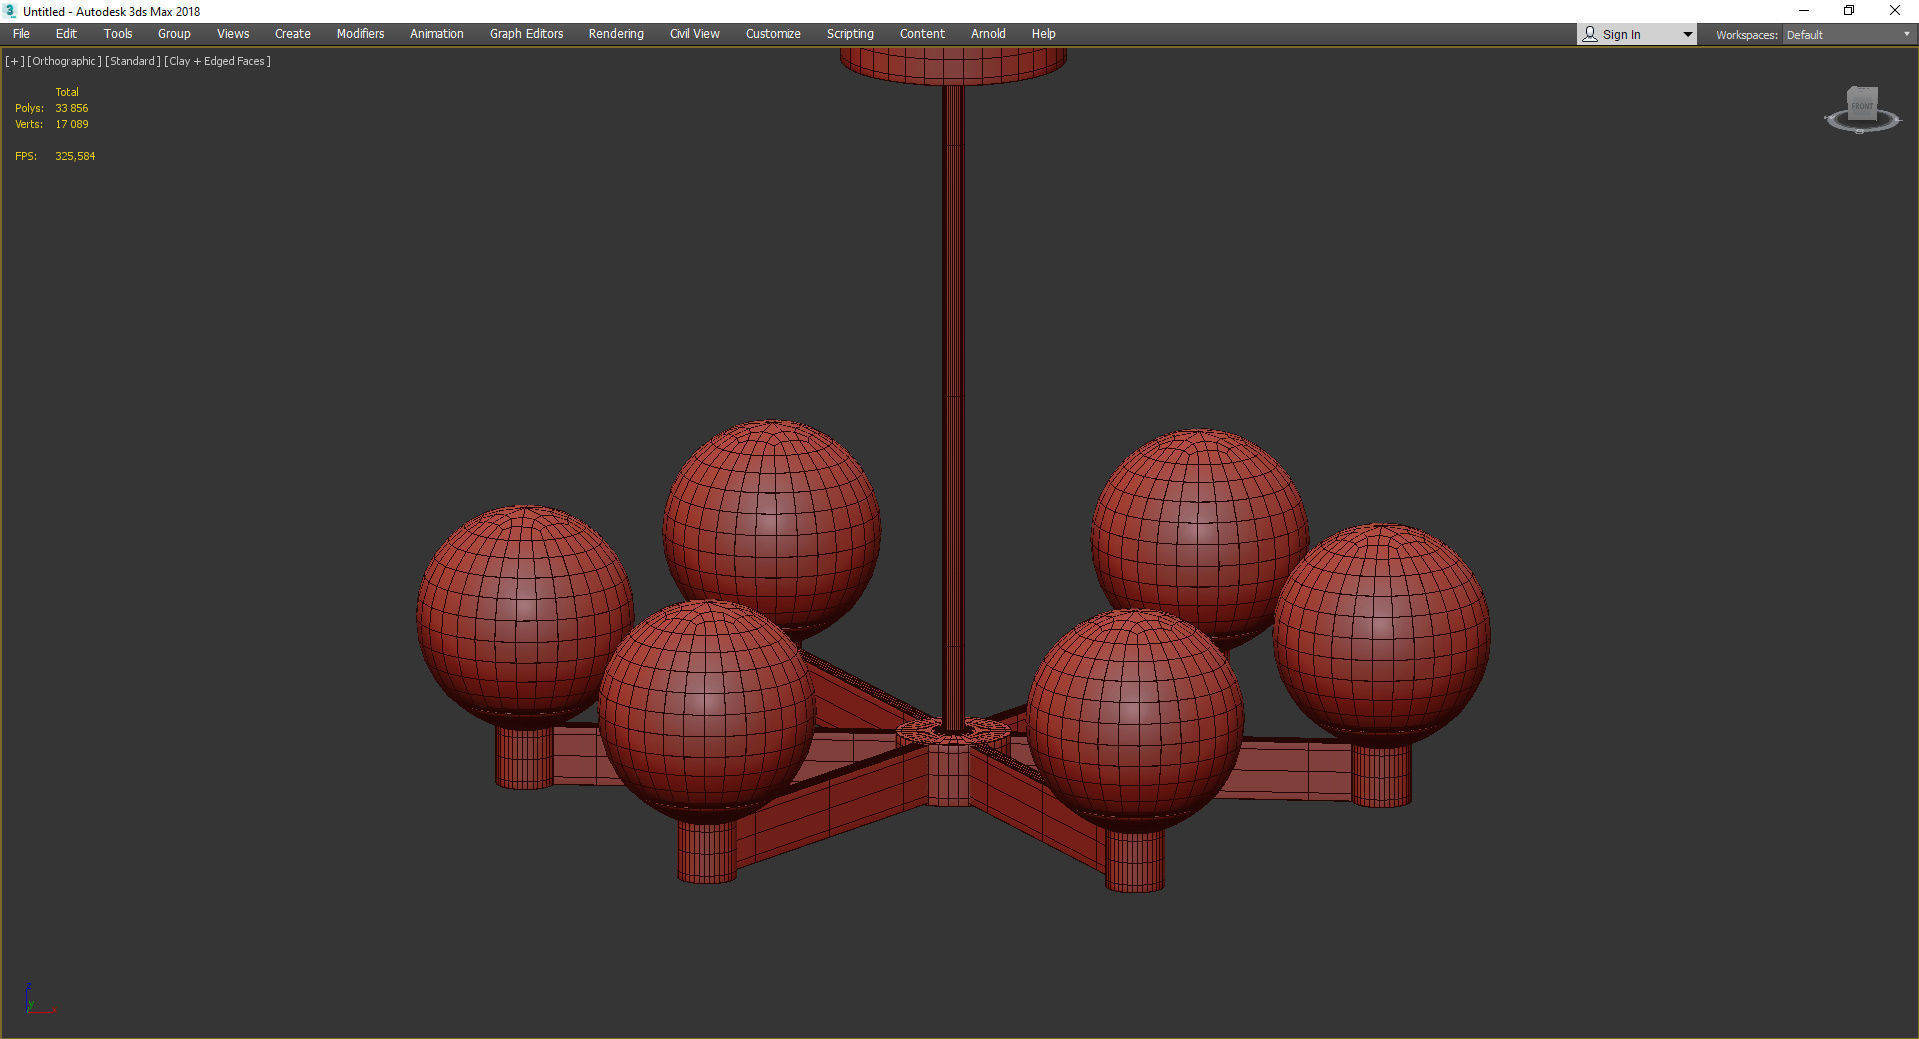Click the 'Total' statistics header
This screenshot has width=1919, height=1039.
[x=67, y=92]
